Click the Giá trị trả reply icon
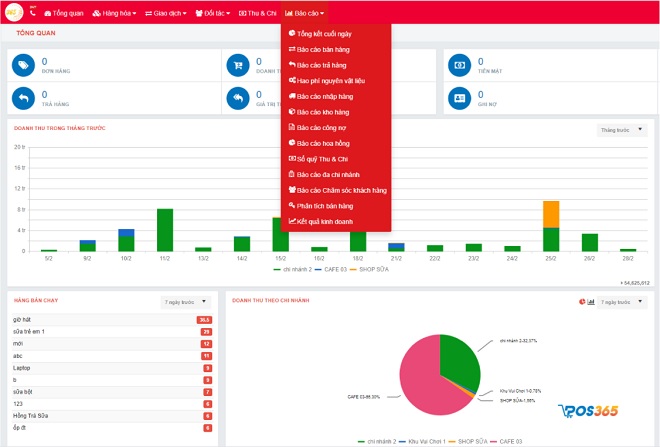The height and width of the screenshot is (447, 660). tap(238, 98)
